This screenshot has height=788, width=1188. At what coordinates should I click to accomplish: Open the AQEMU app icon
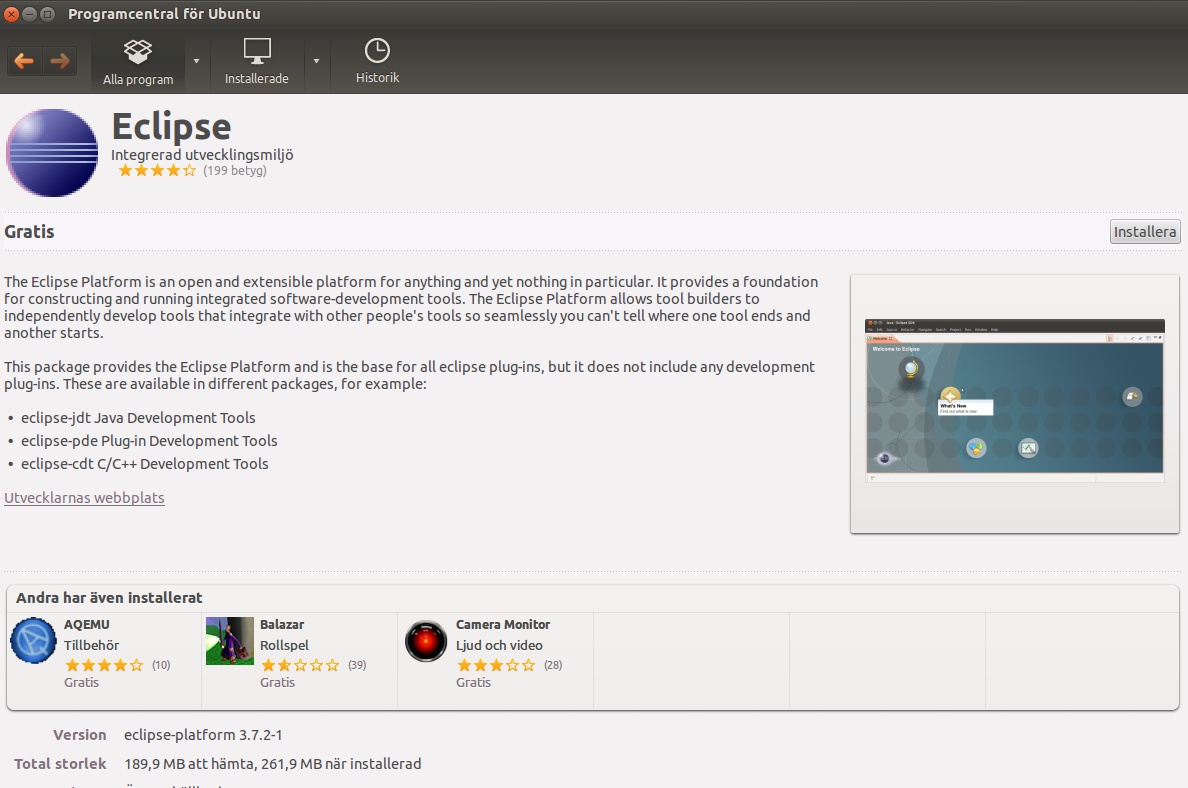click(33, 641)
